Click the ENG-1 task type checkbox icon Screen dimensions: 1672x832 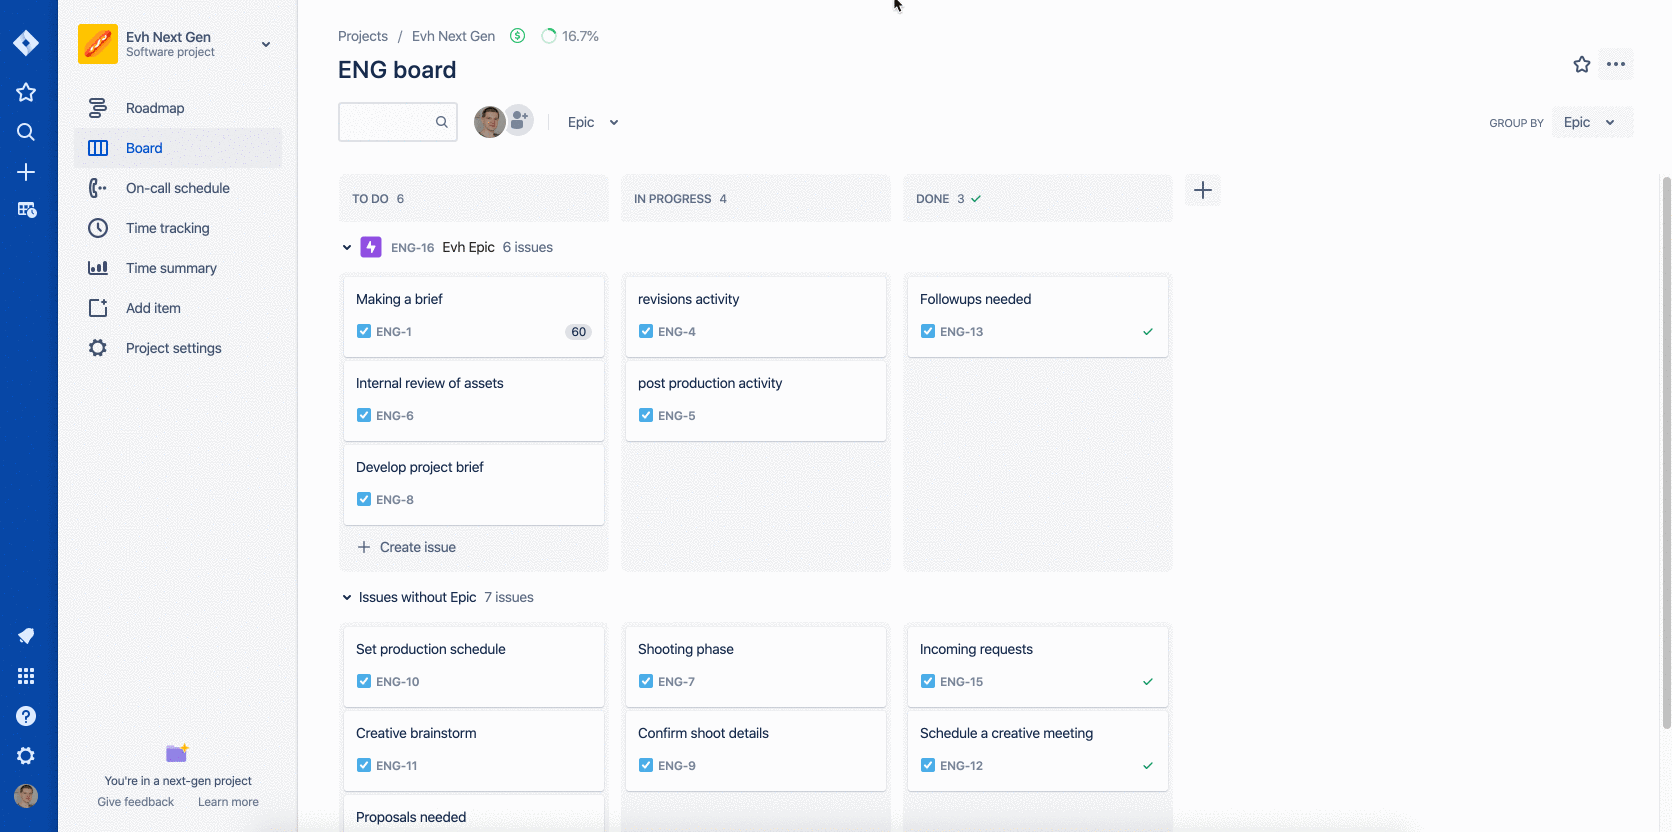[x=364, y=331]
